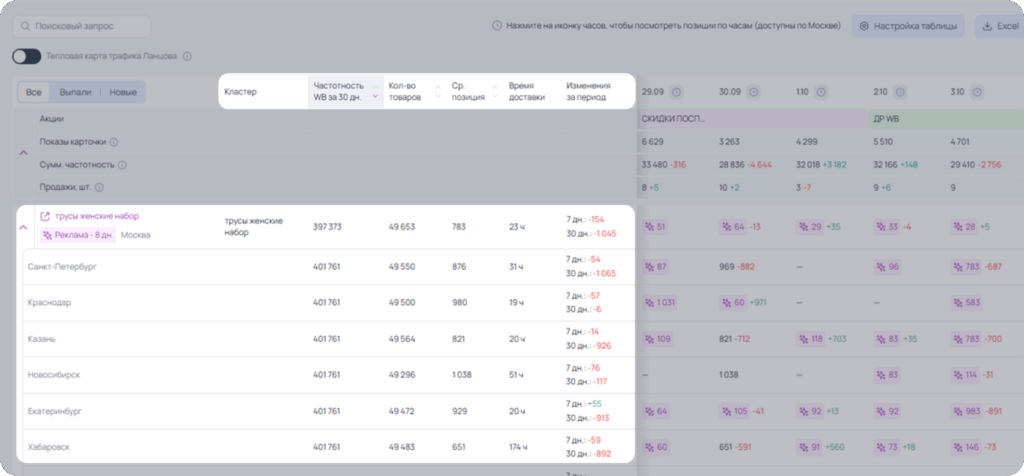
Task: Click the clock icon in hint text
Action: pos(497,26)
